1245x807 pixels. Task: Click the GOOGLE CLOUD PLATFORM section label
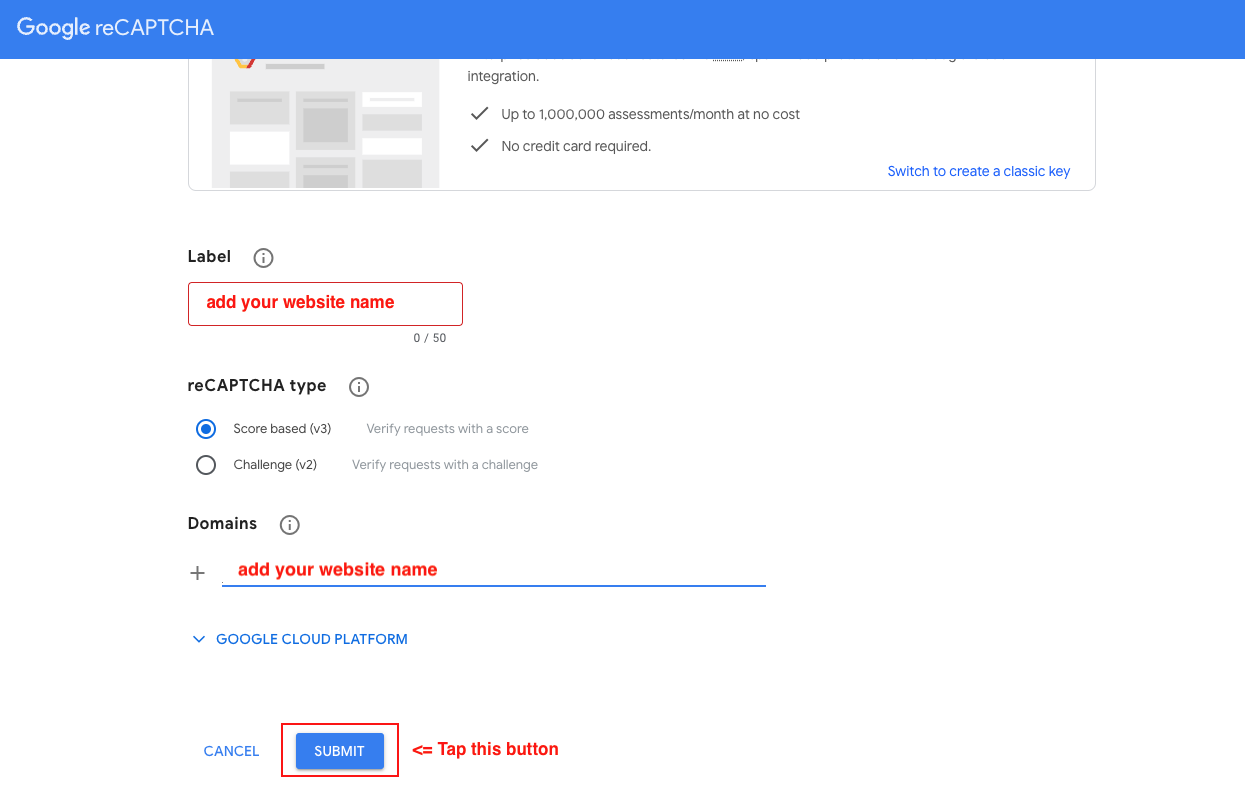click(311, 639)
